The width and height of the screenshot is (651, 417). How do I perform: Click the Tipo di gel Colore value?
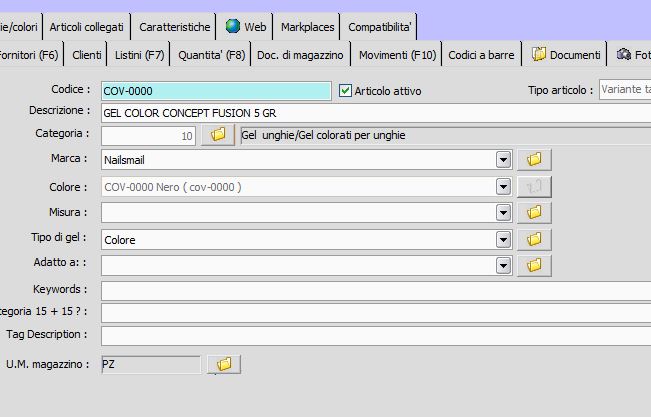point(120,240)
